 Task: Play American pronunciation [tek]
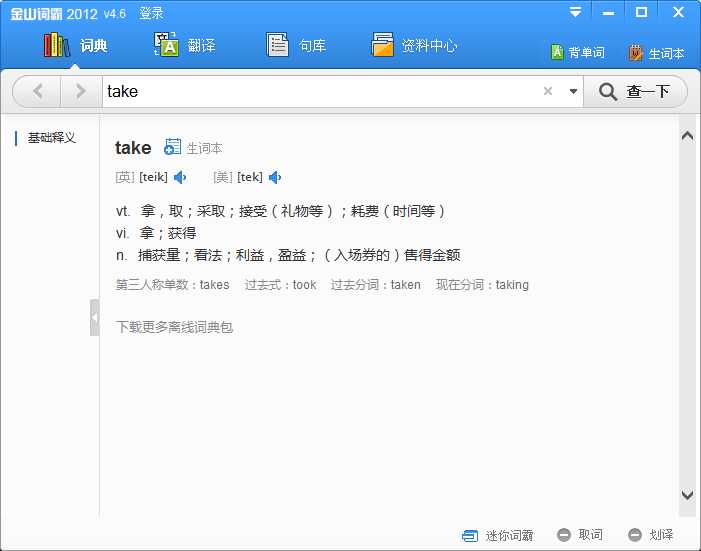[275, 178]
